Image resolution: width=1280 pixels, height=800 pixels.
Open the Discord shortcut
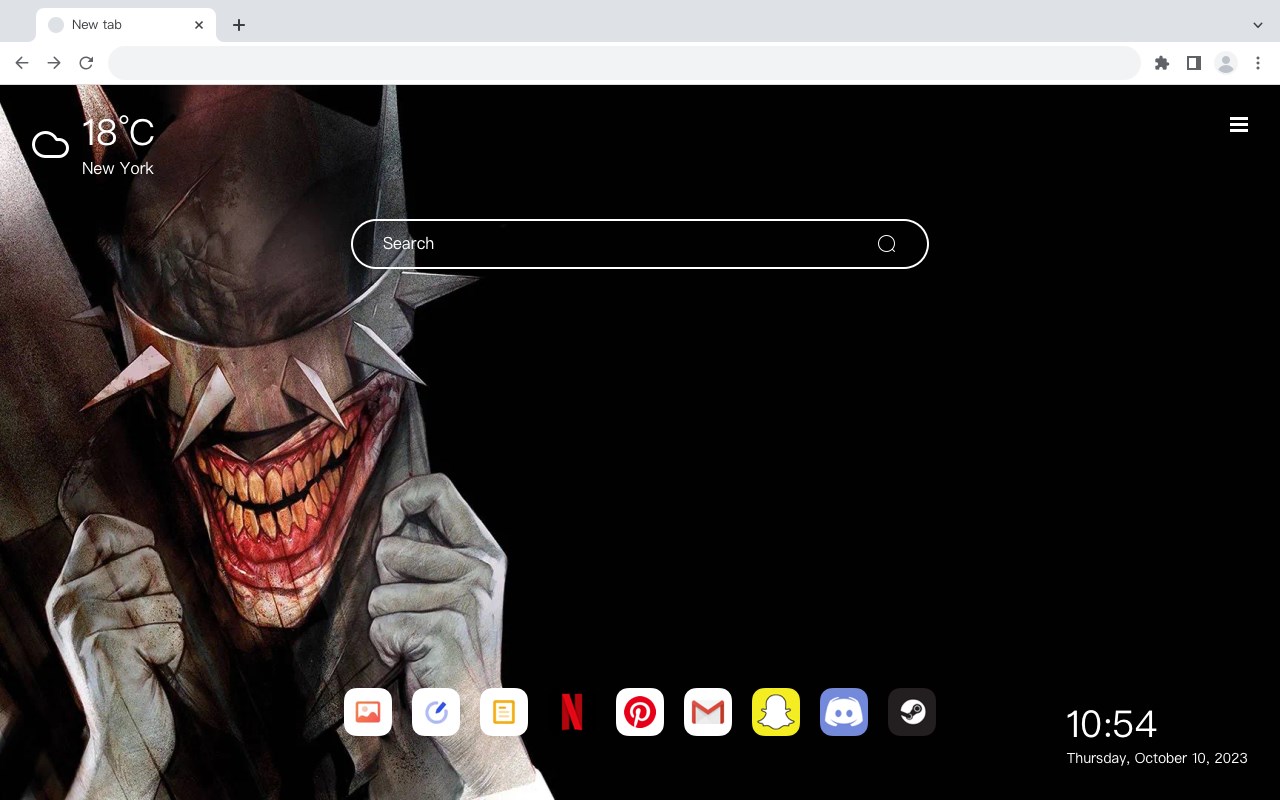point(844,712)
